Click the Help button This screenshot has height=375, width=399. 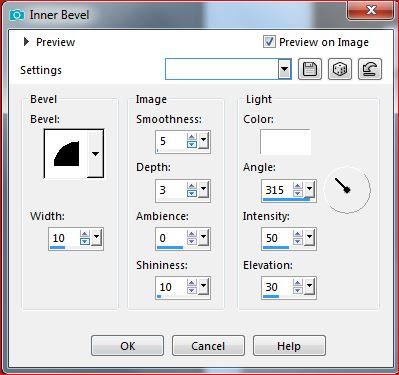289,346
